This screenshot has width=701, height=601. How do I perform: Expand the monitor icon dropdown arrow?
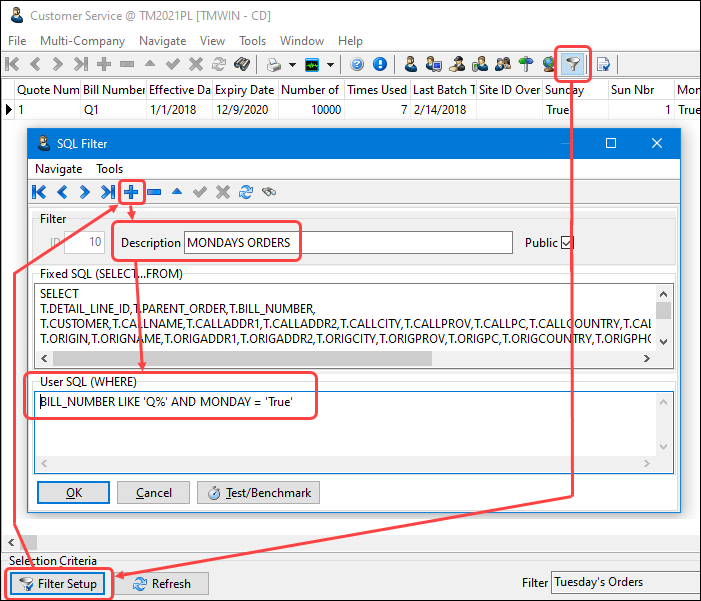(331, 64)
